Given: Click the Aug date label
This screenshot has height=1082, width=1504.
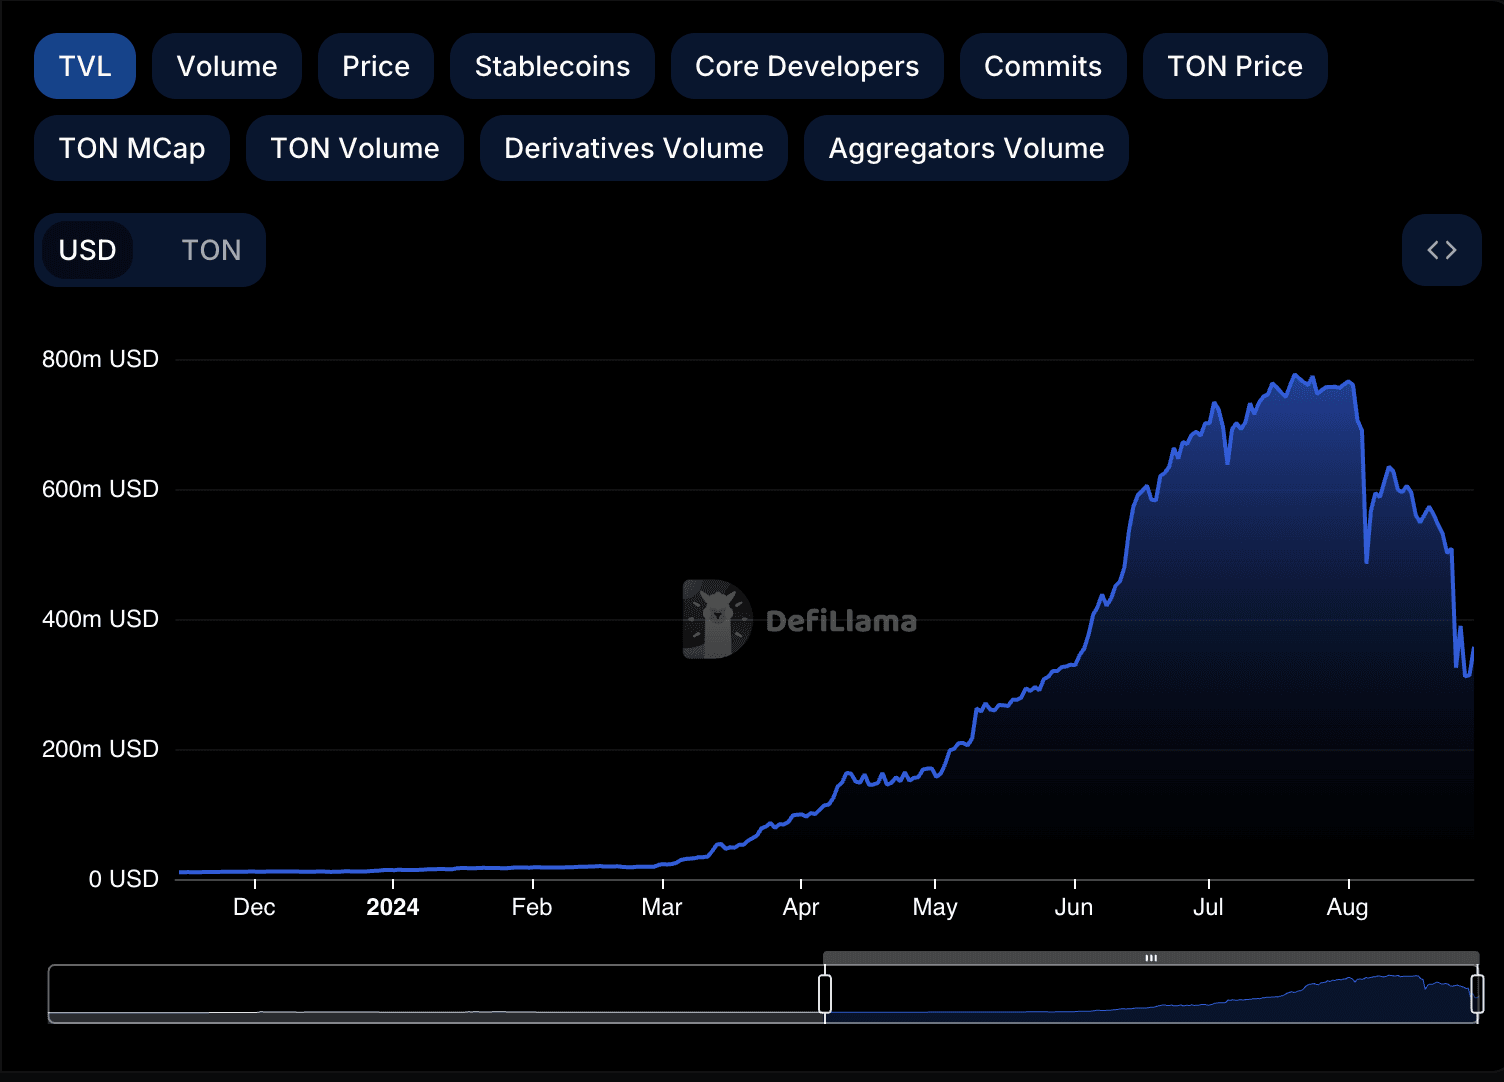Looking at the screenshot, I should pos(1347,907).
